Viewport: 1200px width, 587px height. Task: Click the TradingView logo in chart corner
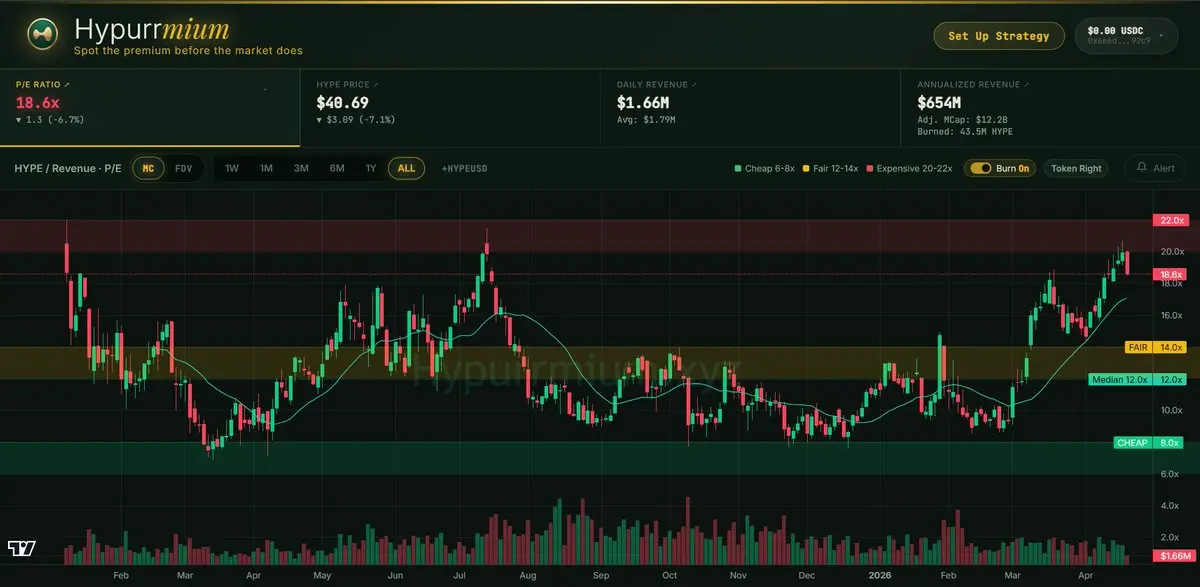21,549
